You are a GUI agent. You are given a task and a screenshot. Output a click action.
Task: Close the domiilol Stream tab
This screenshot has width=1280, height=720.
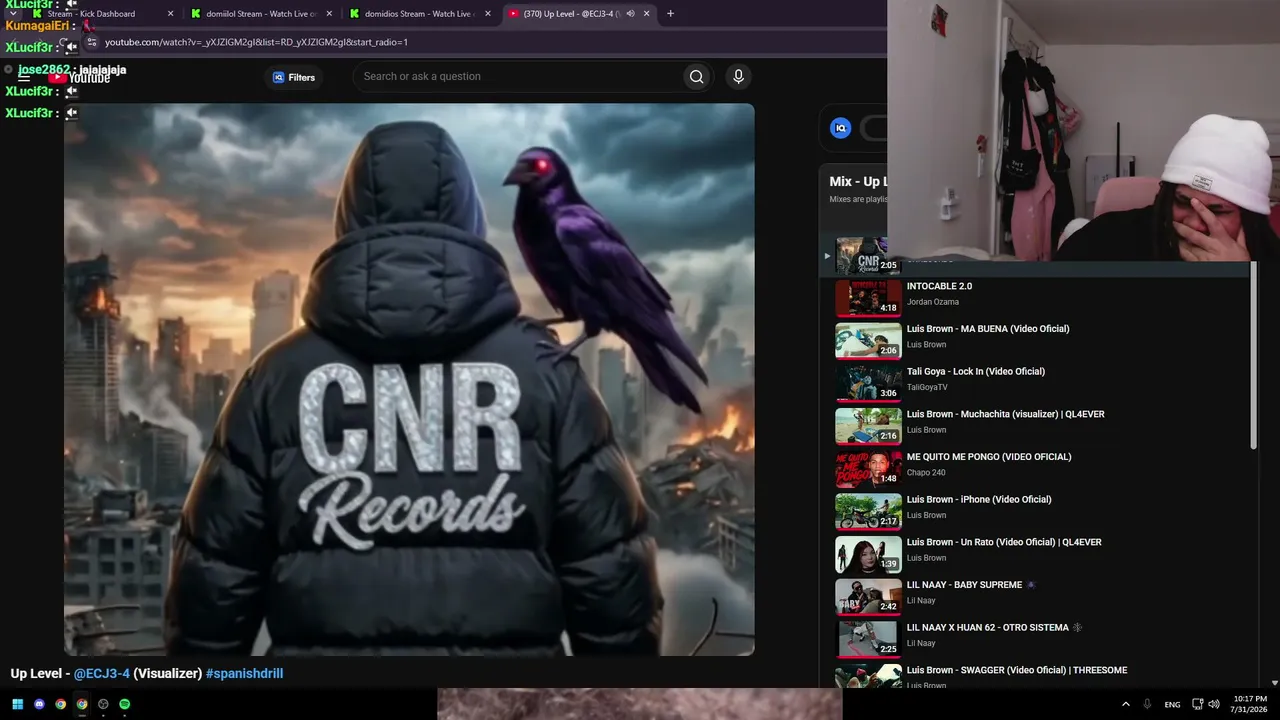(330, 14)
